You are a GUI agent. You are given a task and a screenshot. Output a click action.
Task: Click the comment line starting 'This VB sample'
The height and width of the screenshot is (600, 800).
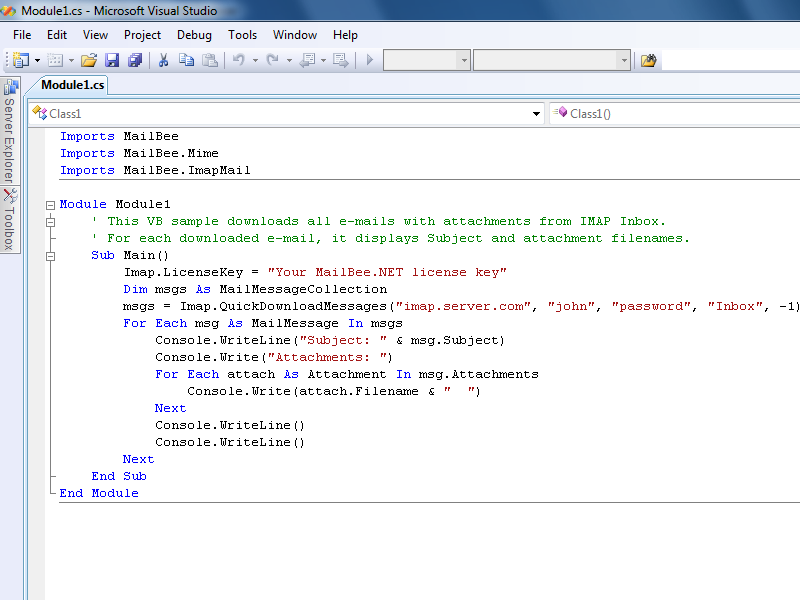[x=379, y=221]
